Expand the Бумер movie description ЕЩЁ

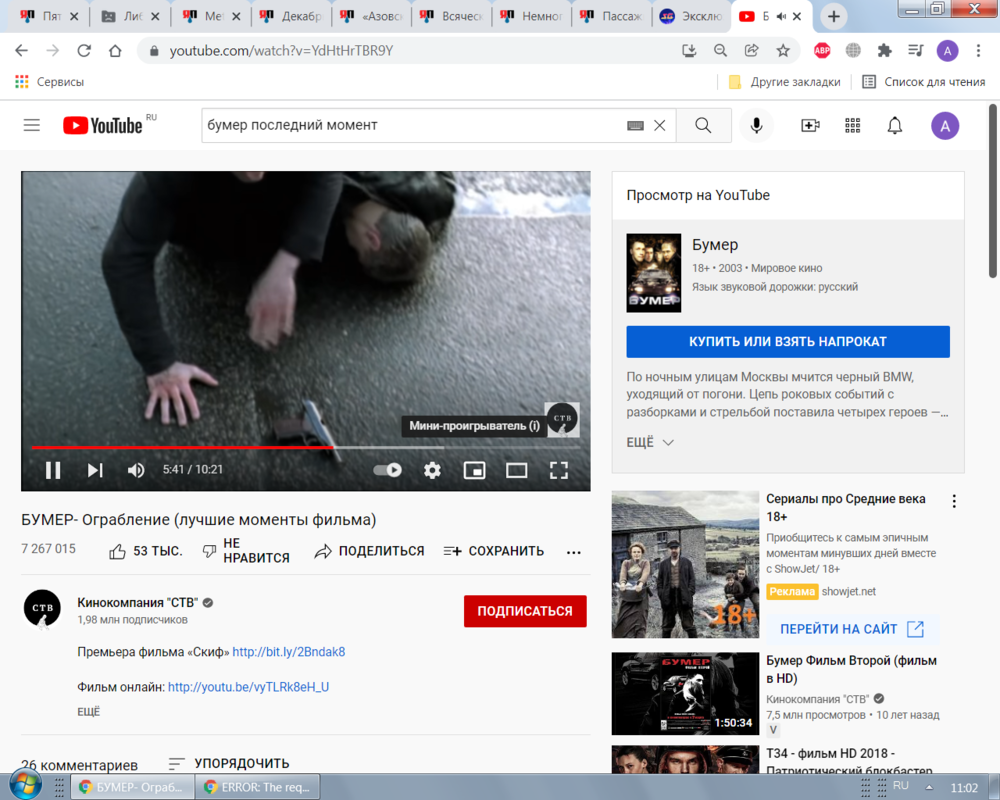tap(650, 443)
